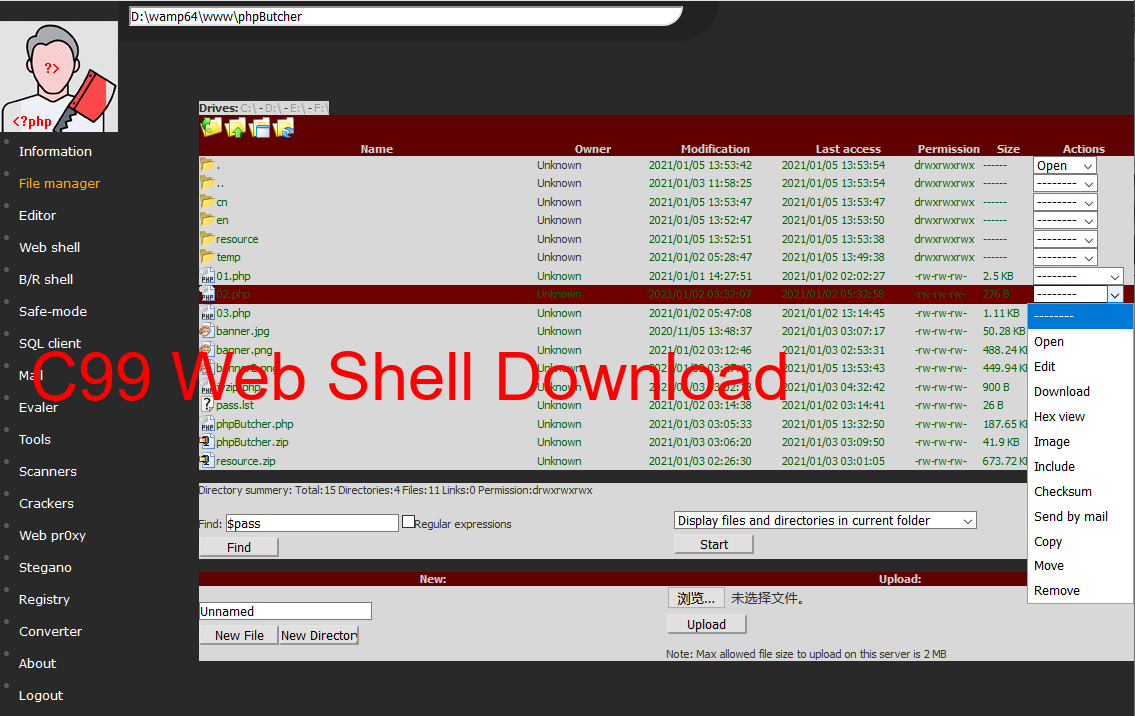Click the folder icon of the '..' row
This screenshot has width=1135, height=716.
(x=208, y=182)
